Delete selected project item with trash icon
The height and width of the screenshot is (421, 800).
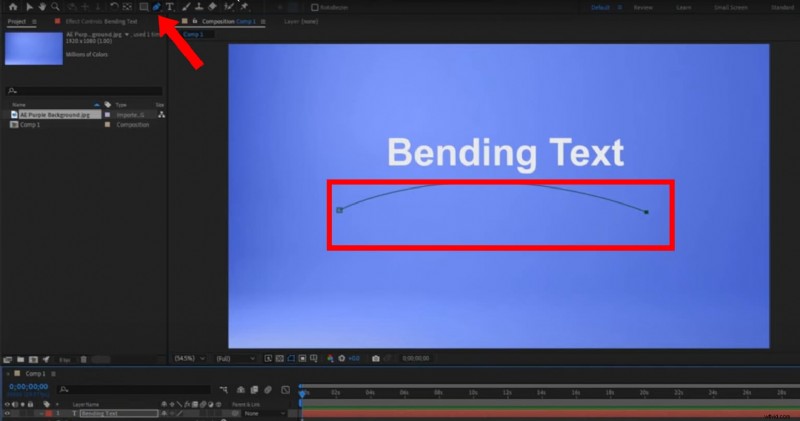84,359
